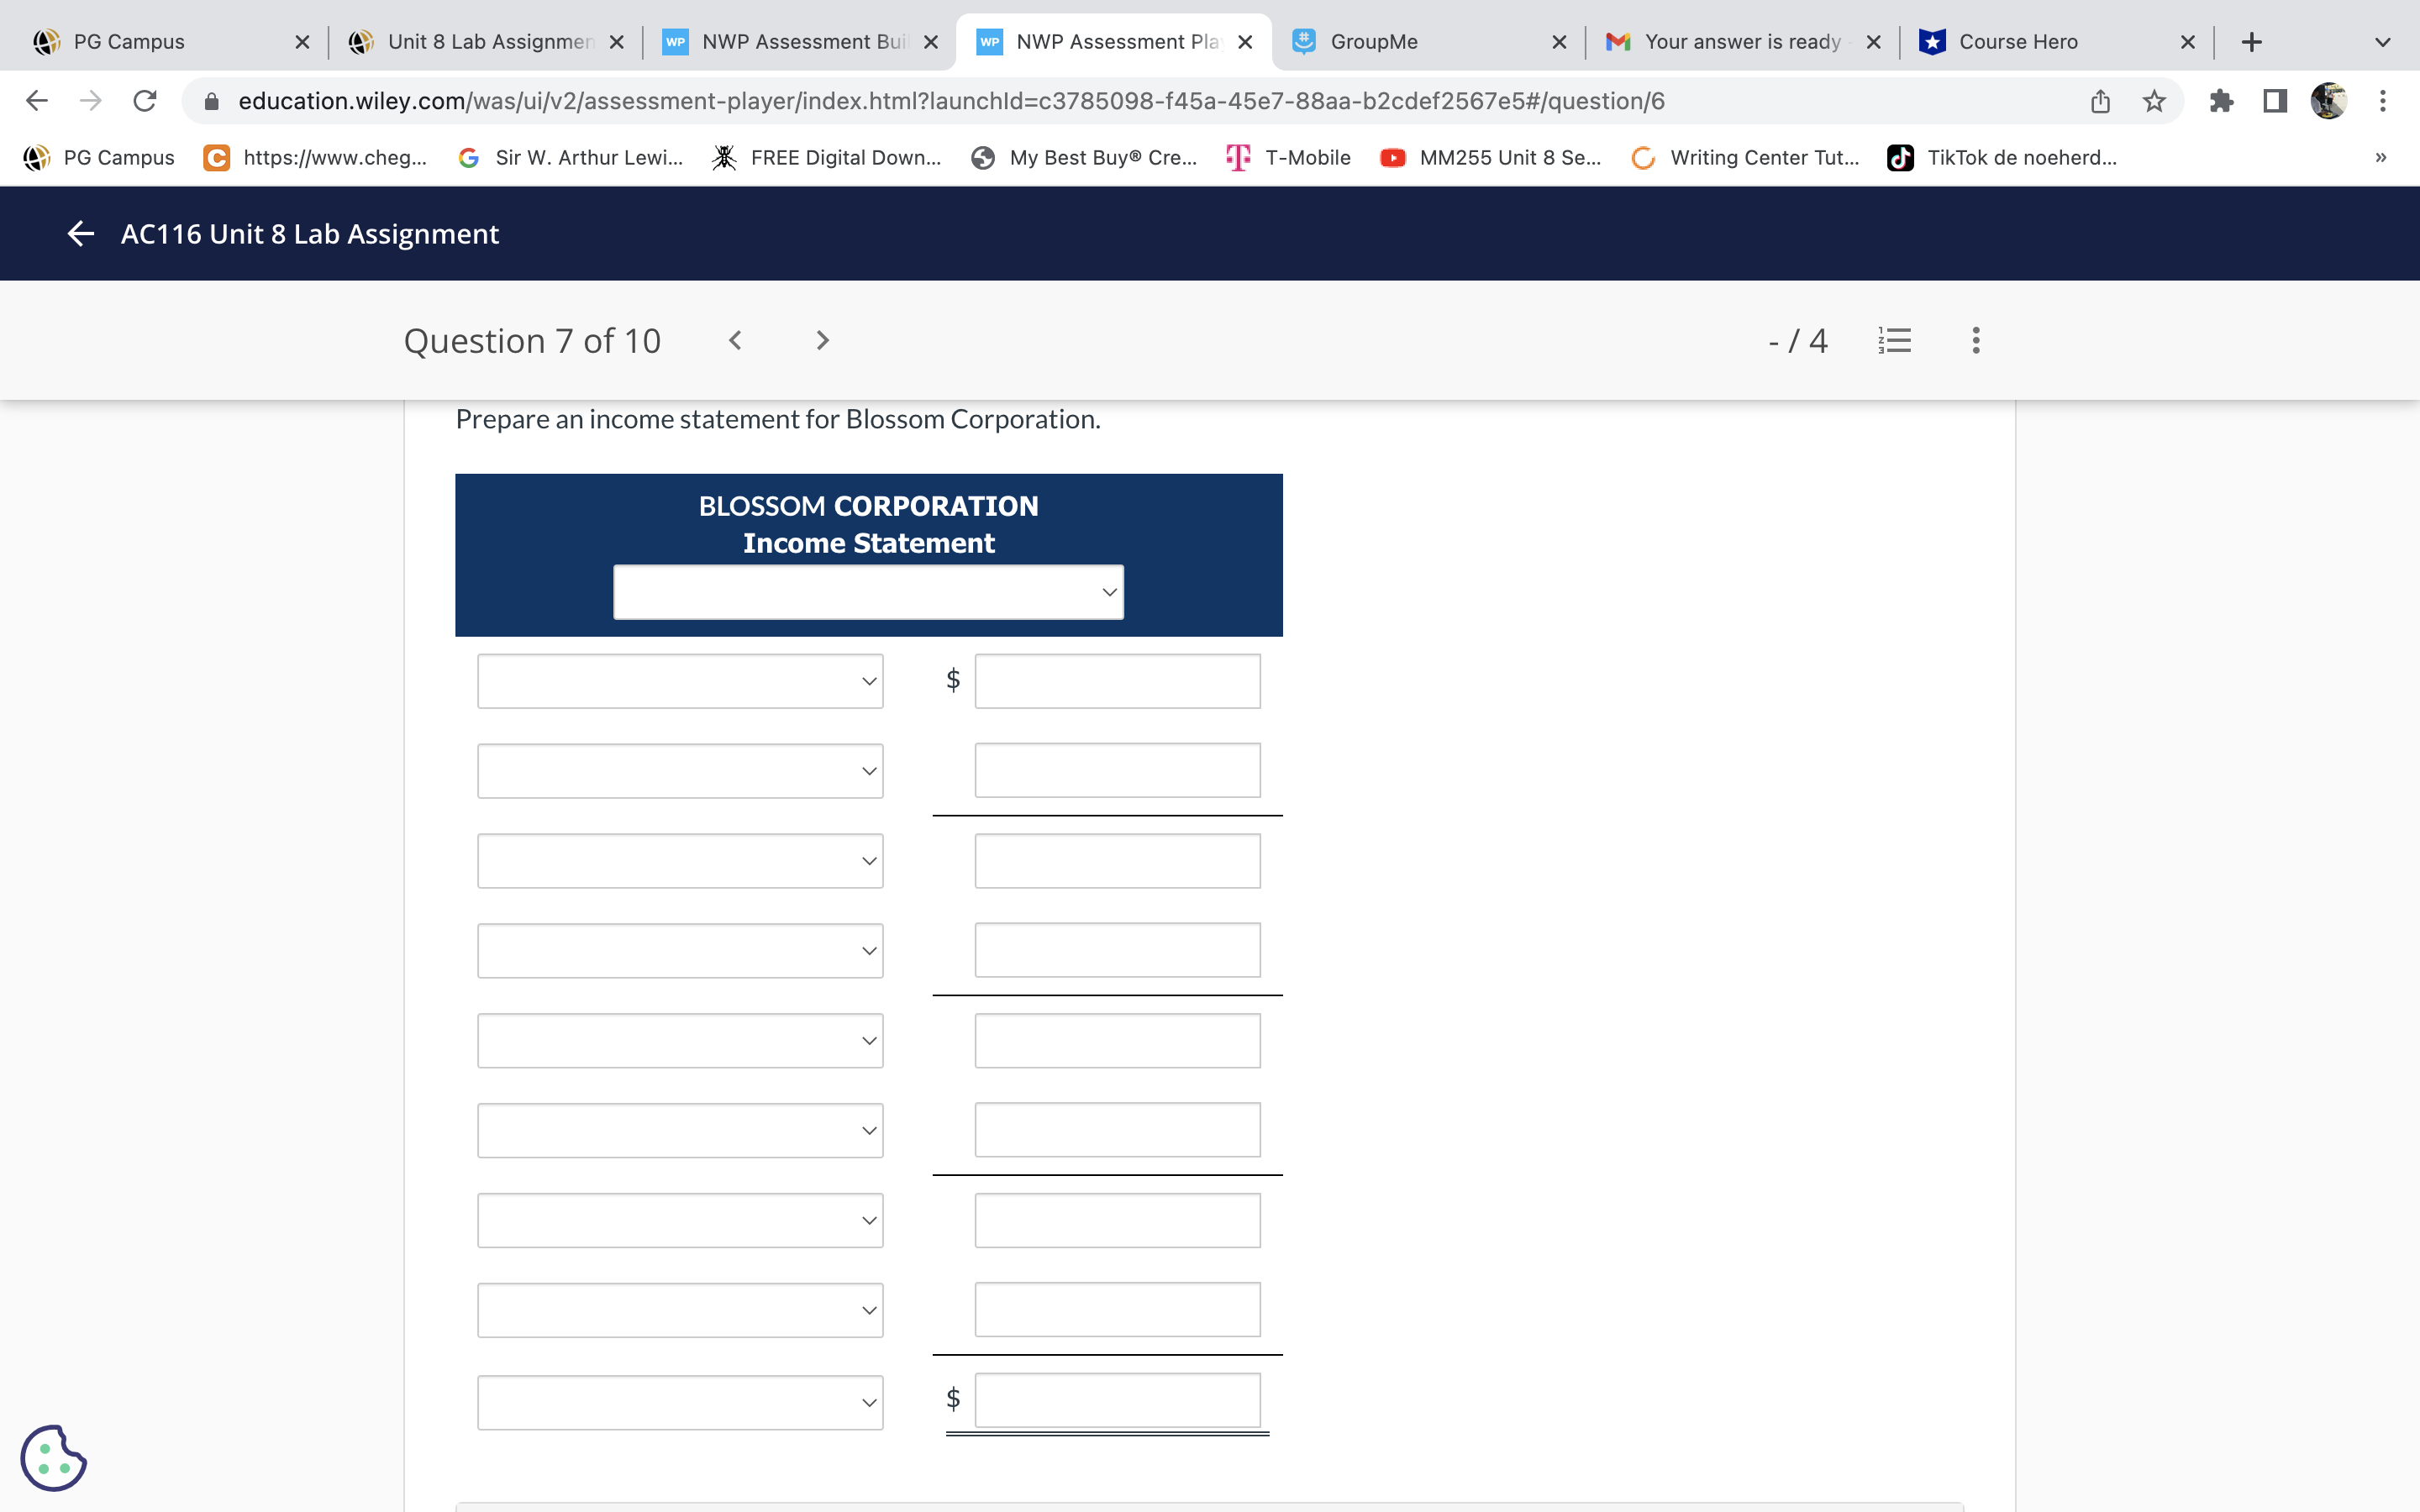Click the first dollar amount input field
2420x1512 pixels.
pos(1117,681)
